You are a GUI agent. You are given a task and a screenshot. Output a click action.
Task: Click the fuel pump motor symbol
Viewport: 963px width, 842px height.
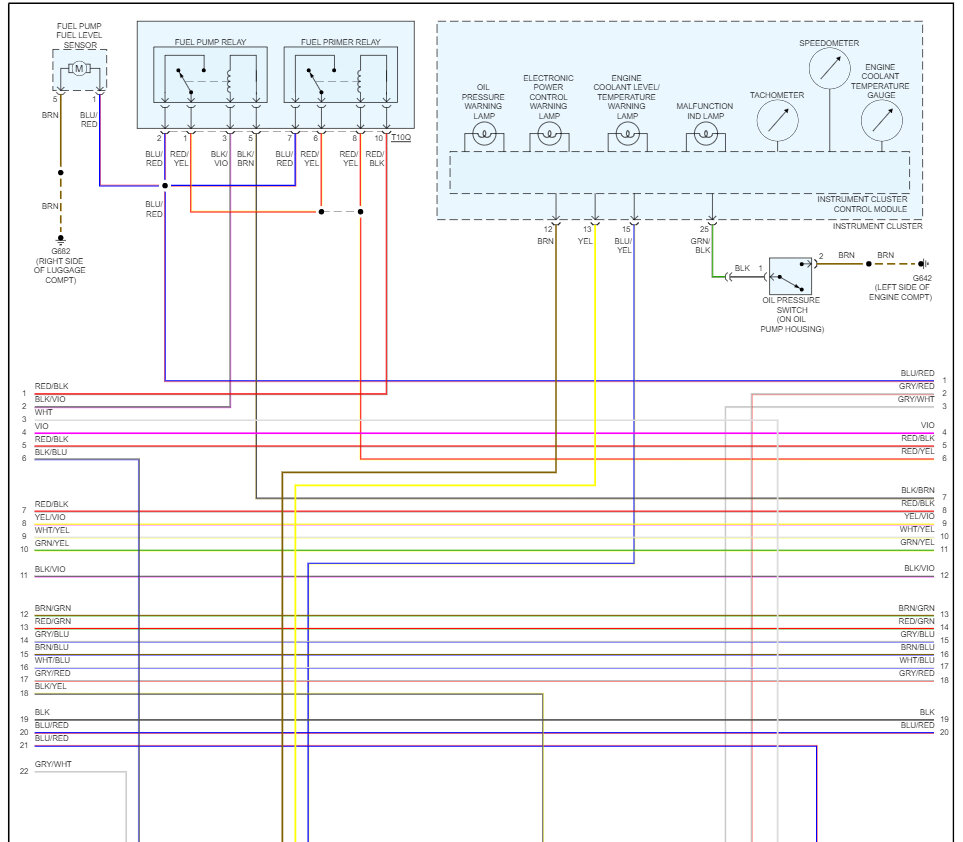coord(78,69)
